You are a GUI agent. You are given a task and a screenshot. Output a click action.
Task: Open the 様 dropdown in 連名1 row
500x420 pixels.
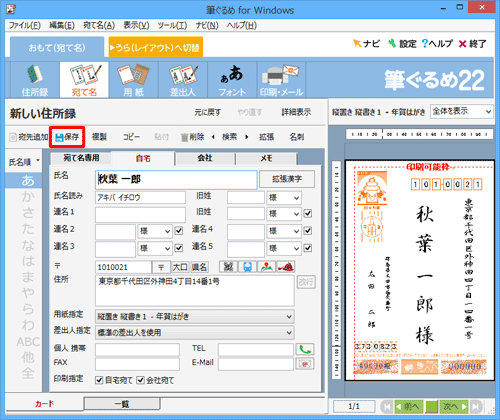(284, 214)
